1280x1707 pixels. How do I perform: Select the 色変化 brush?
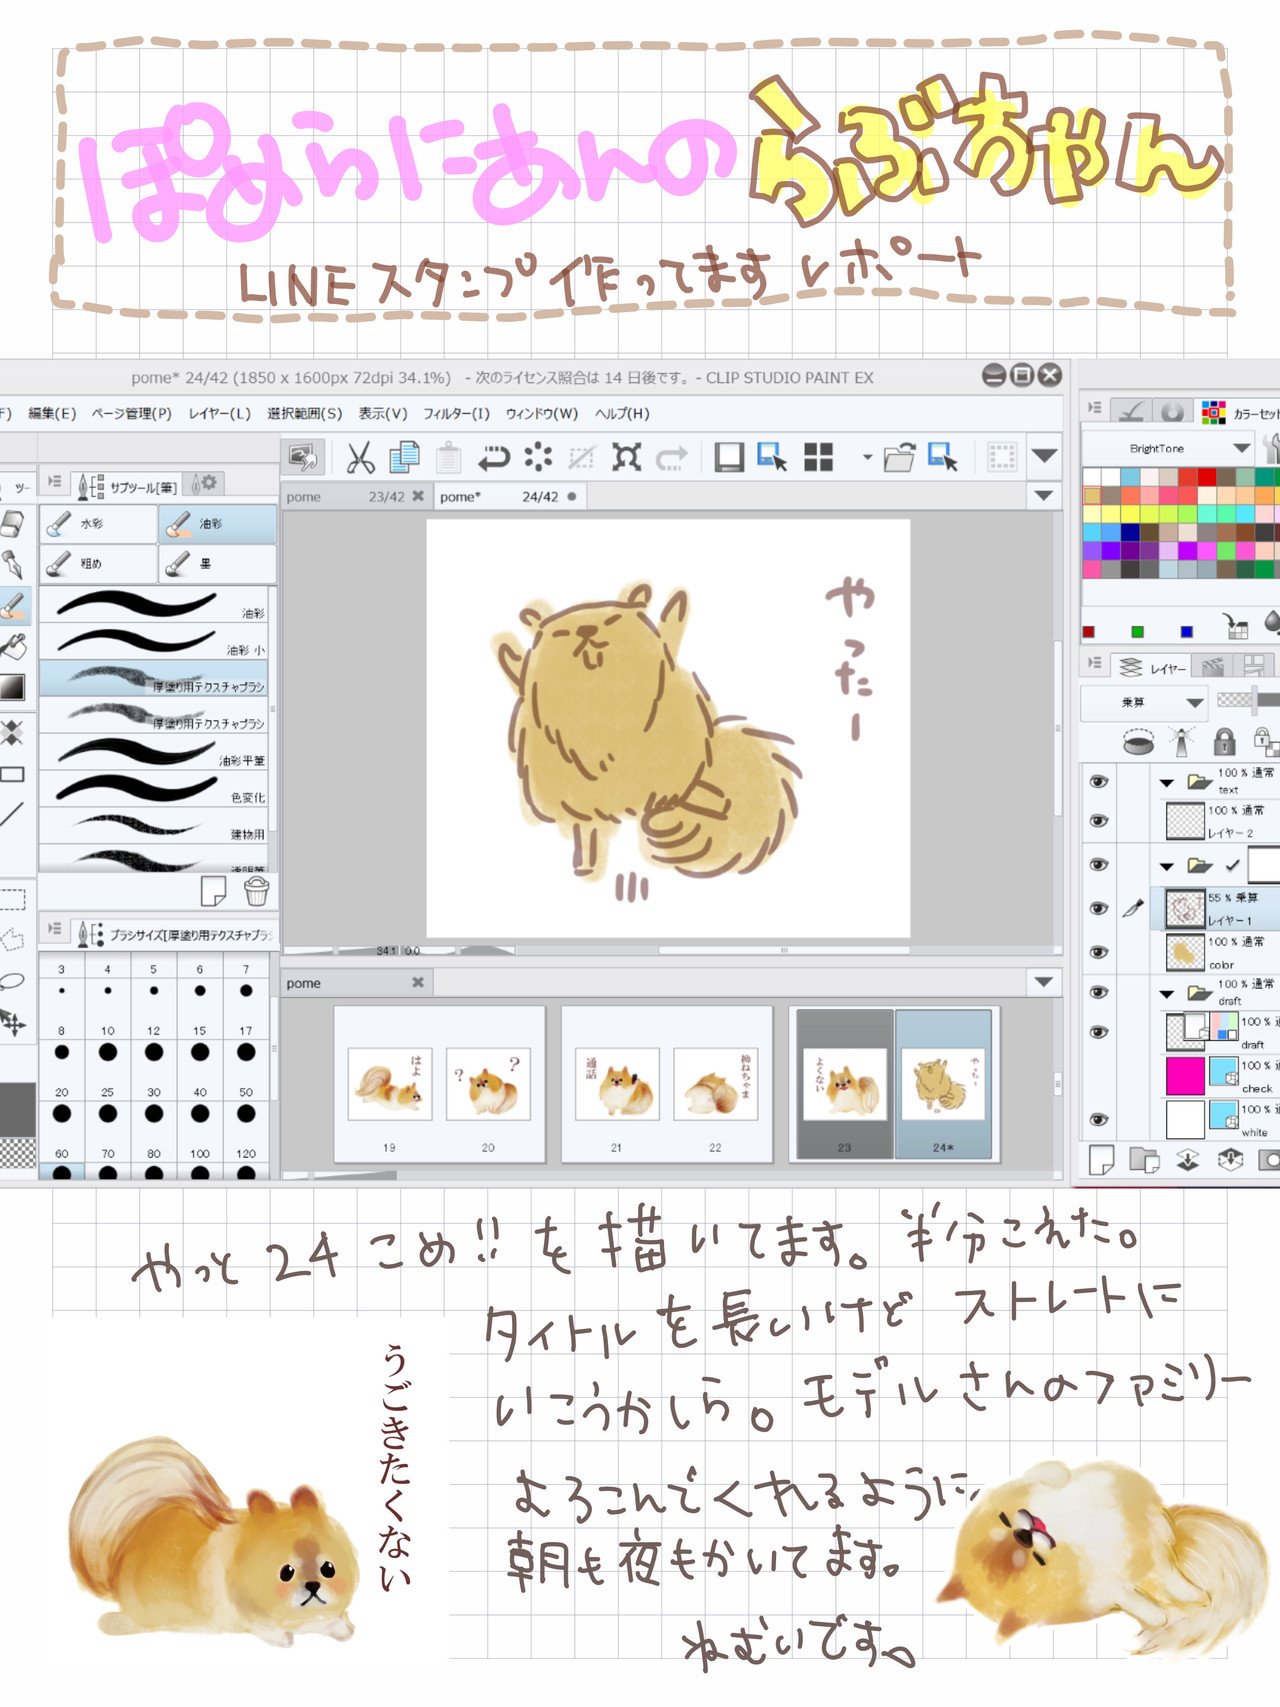[154, 788]
